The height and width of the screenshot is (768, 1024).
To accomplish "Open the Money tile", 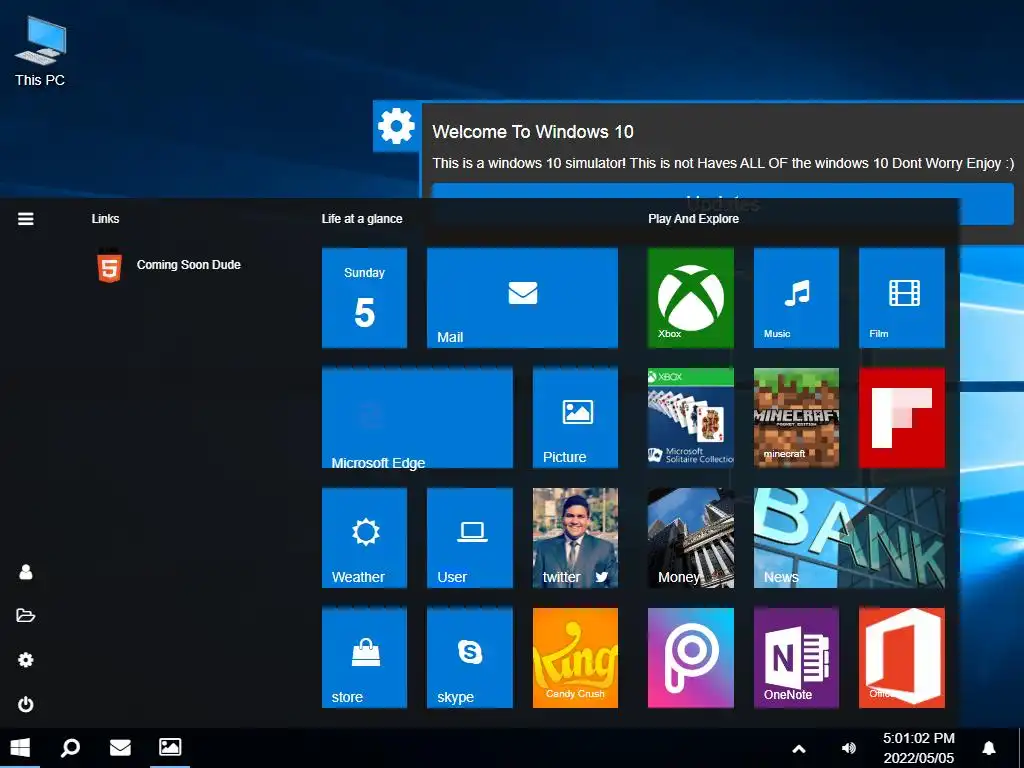I will [690, 538].
